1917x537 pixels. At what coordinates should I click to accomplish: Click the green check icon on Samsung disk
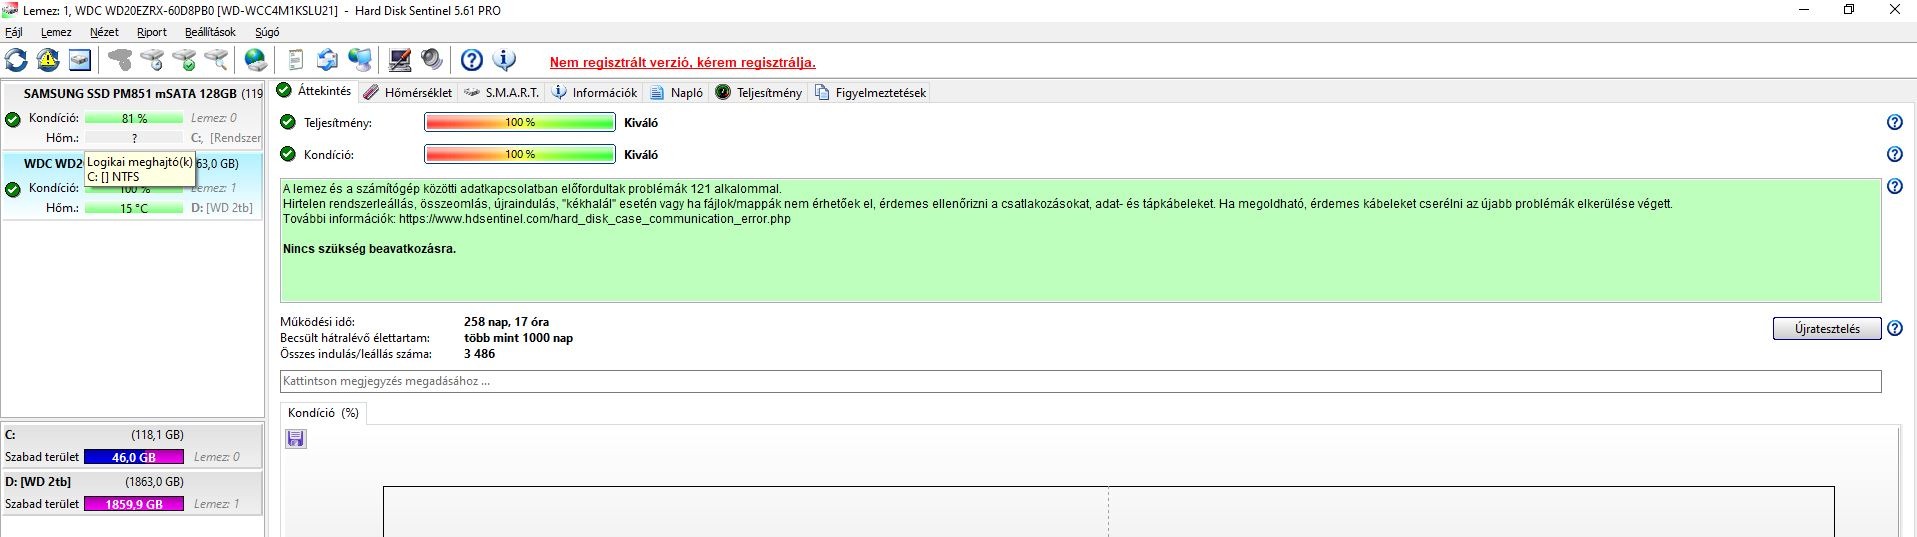[x=13, y=119]
